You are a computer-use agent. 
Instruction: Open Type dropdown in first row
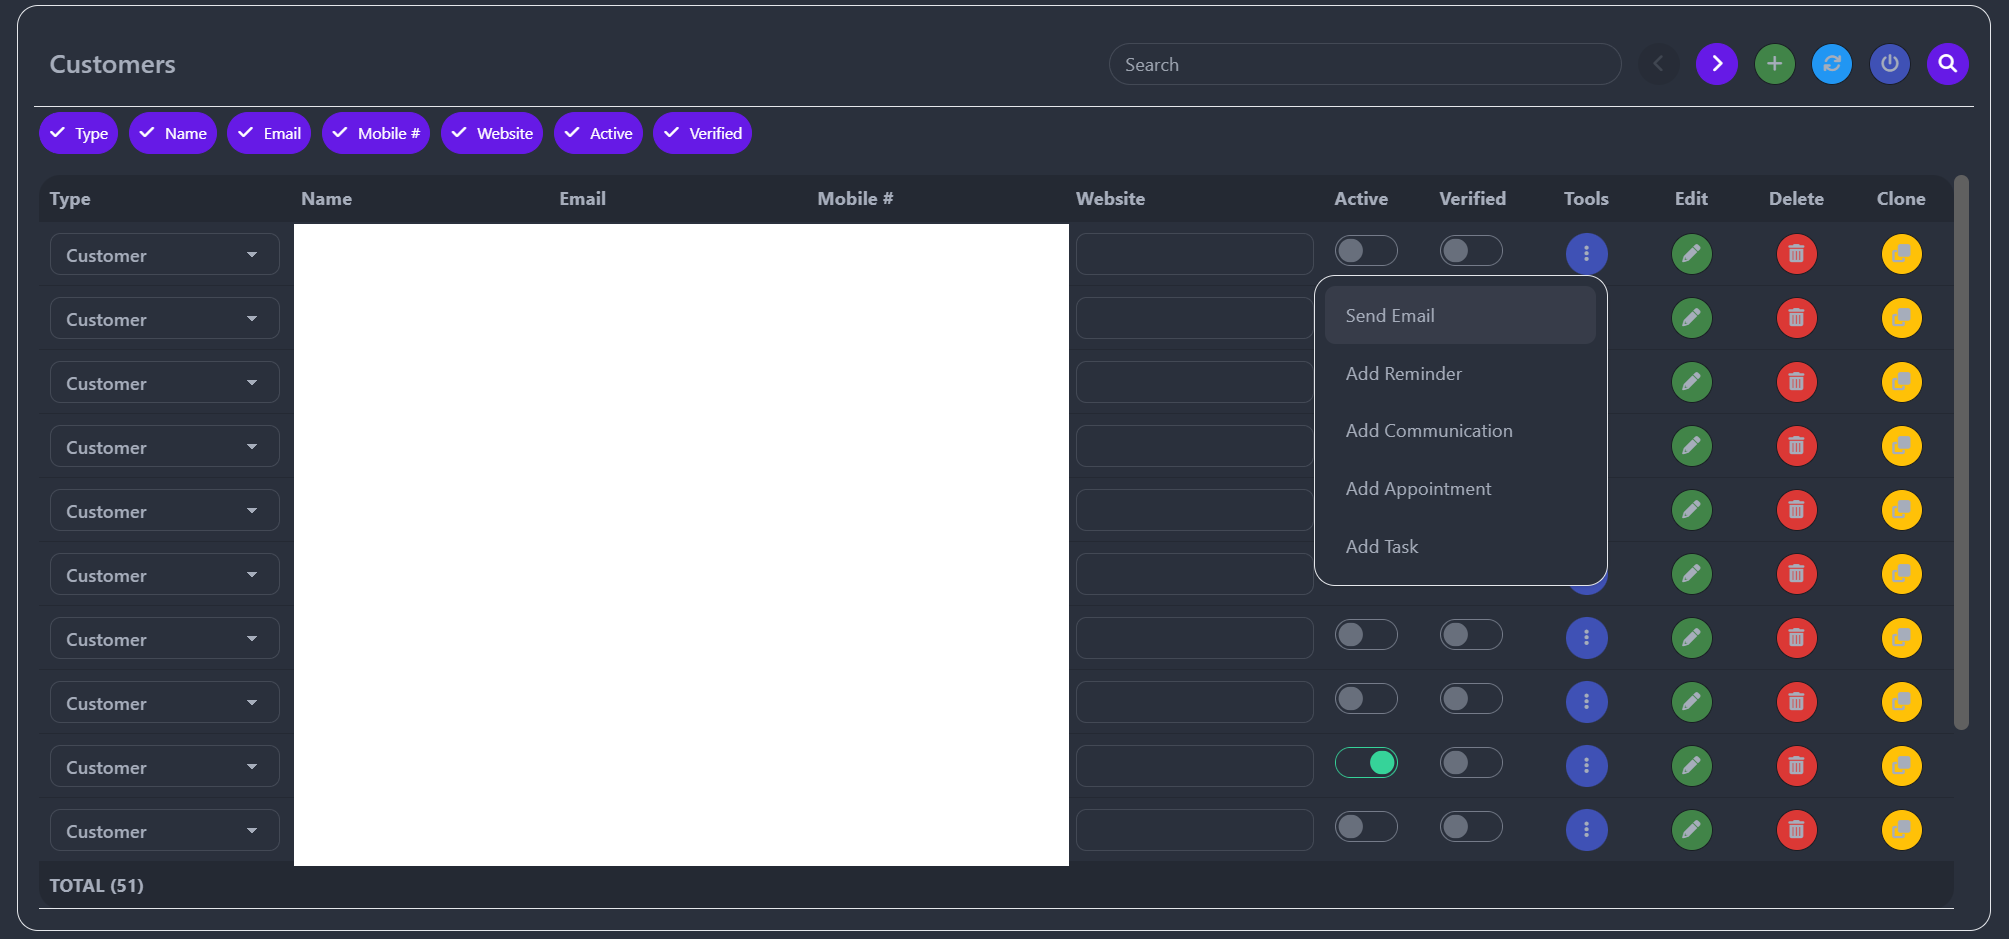(x=165, y=255)
